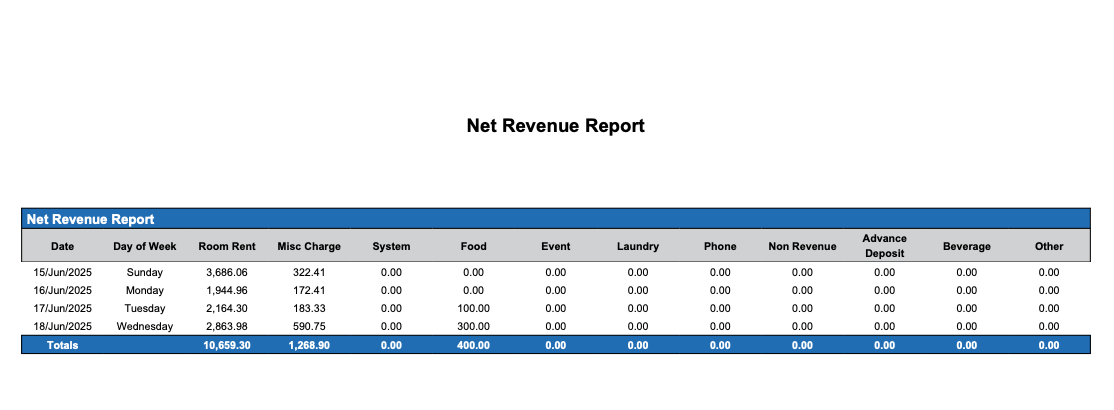1114x410 pixels.
Task: Select the 15/Jun/2025 date cell
Action: pyautogui.click(x=62, y=272)
